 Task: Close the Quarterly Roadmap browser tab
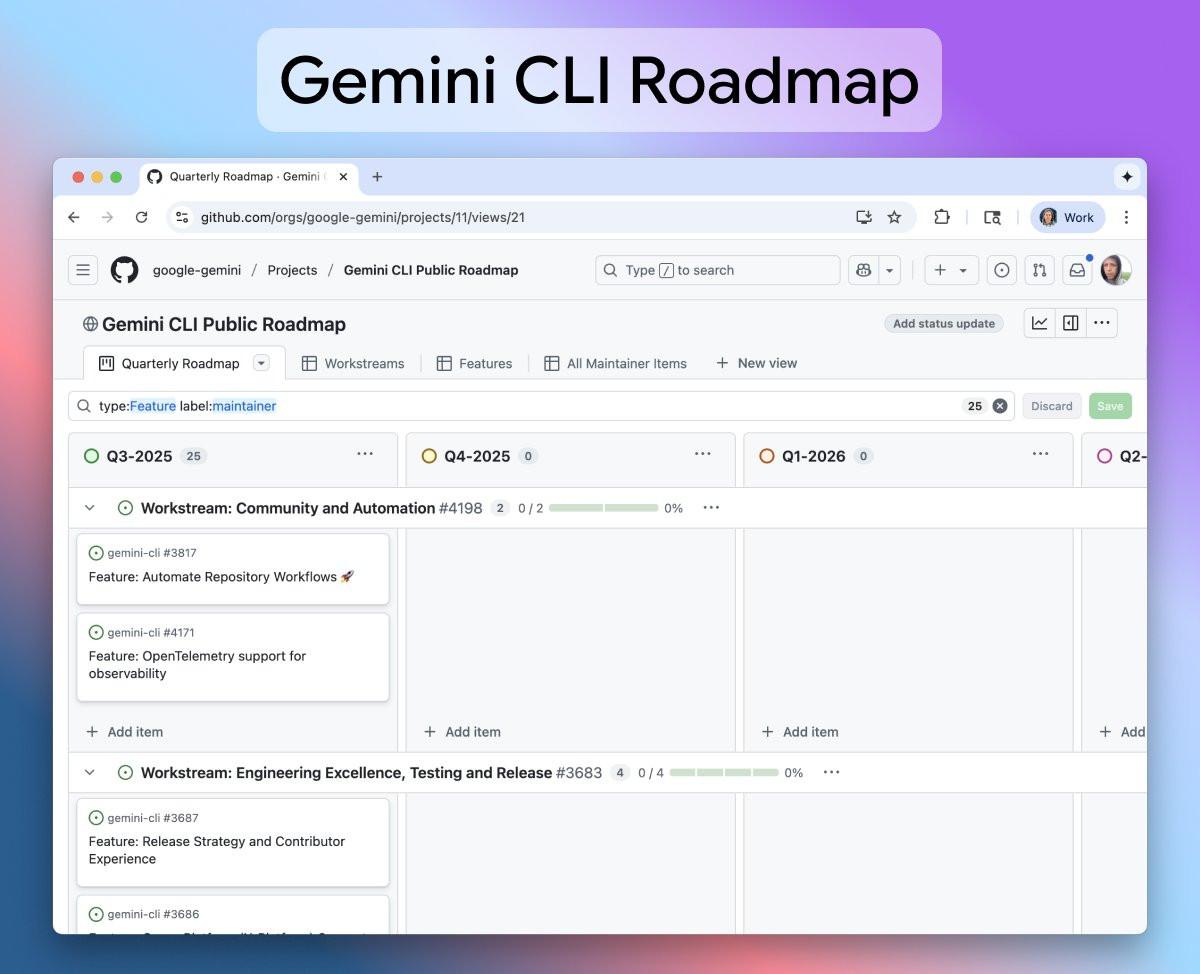pyautogui.click(x=343, y=177)
